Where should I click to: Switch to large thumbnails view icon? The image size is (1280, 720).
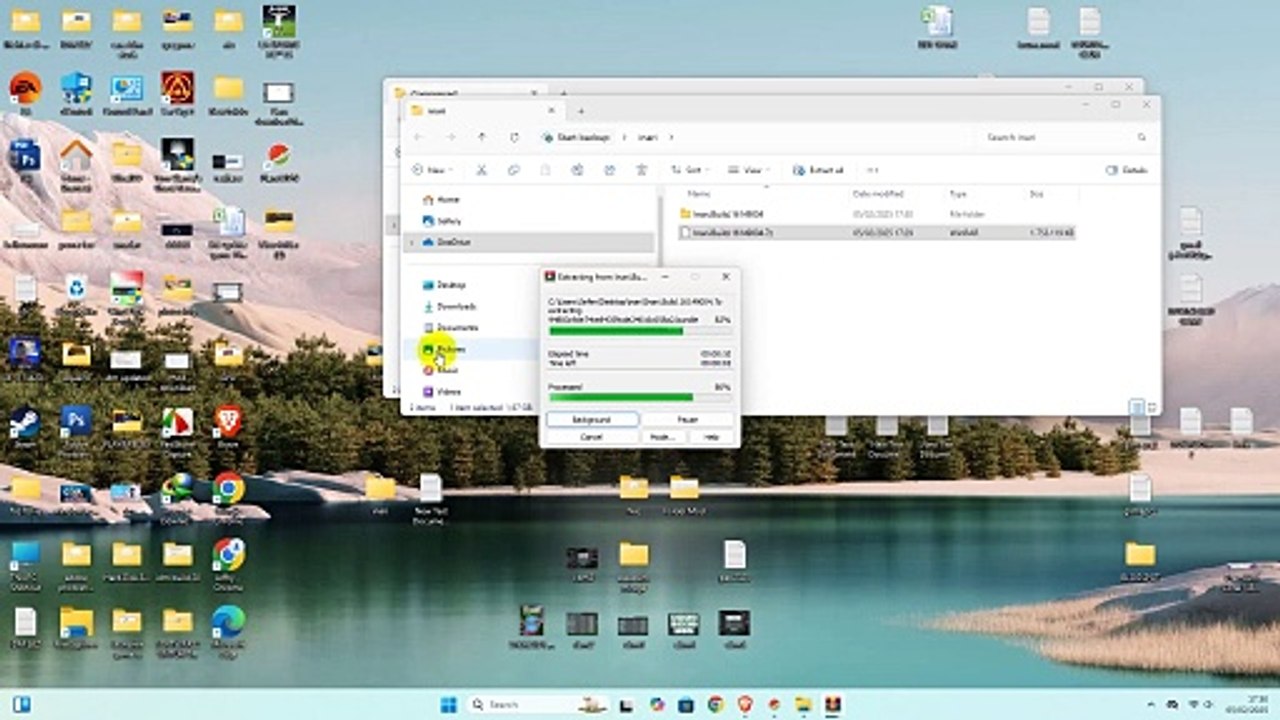click(1152, 407)
